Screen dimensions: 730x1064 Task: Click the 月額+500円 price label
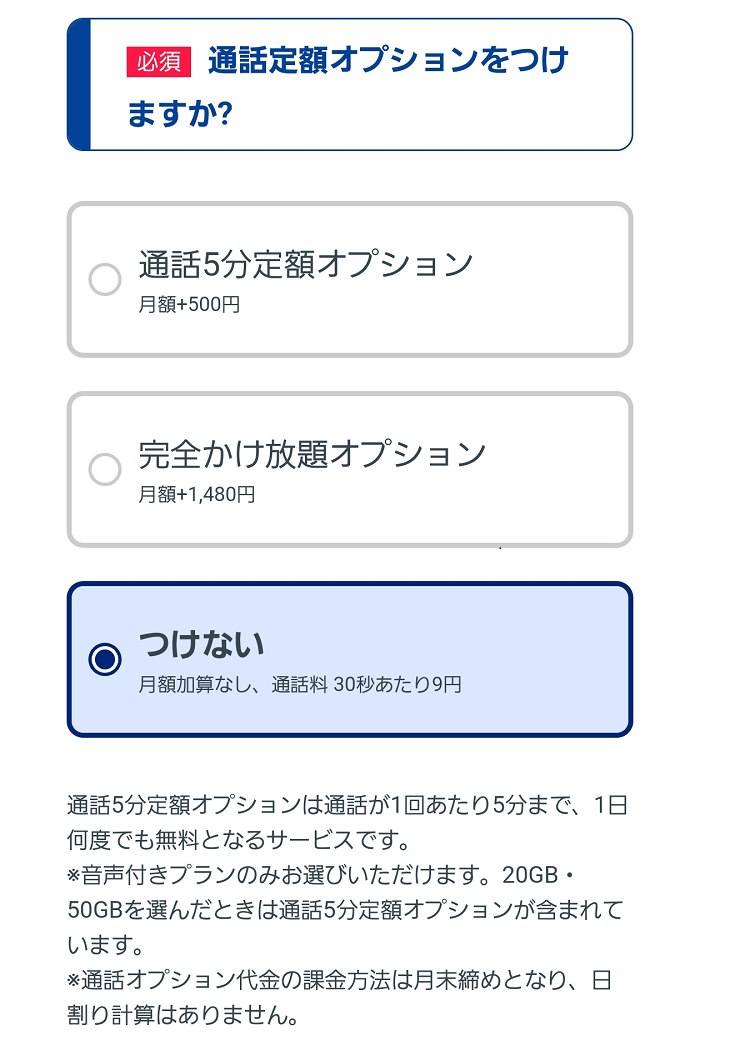pos(189,303)
